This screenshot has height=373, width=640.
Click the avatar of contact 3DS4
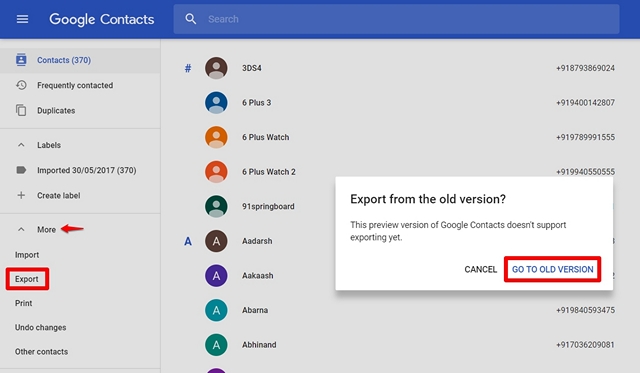point(216,68)
